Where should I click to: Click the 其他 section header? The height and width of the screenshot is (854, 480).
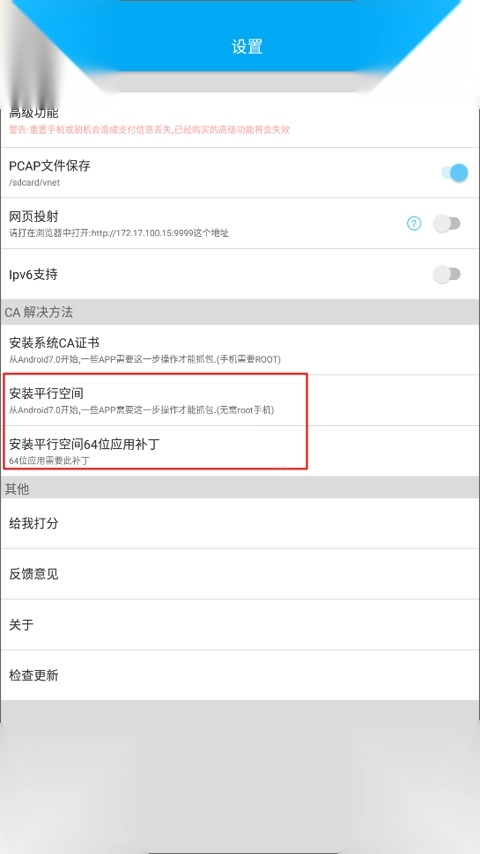[240, 489]
